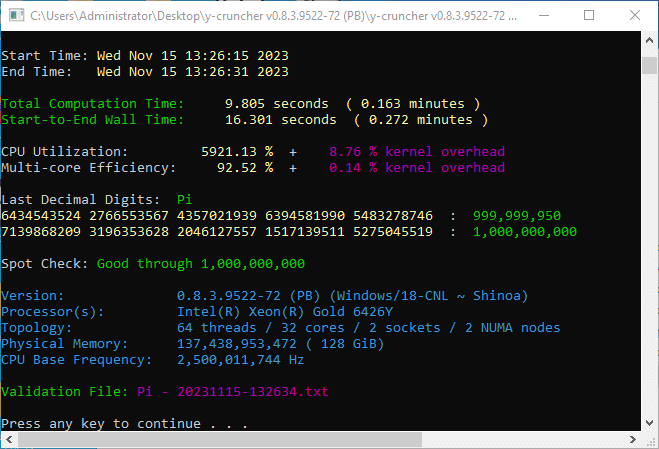Image resolution: width=659 pixels, height=449 pixels.
Task: Click the '5921.13 %' CPU utilization value
Action: (x=237, y=151)
